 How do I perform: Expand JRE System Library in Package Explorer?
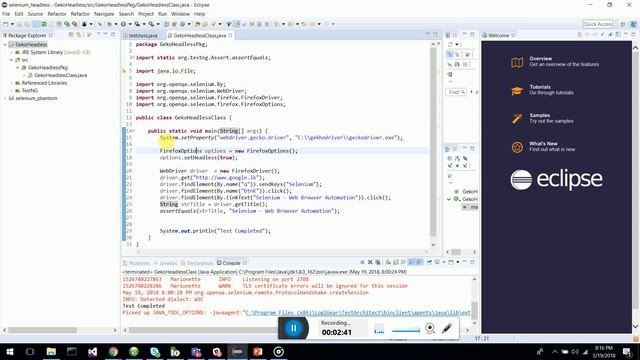pyautogui.click(x=11, y=52)
